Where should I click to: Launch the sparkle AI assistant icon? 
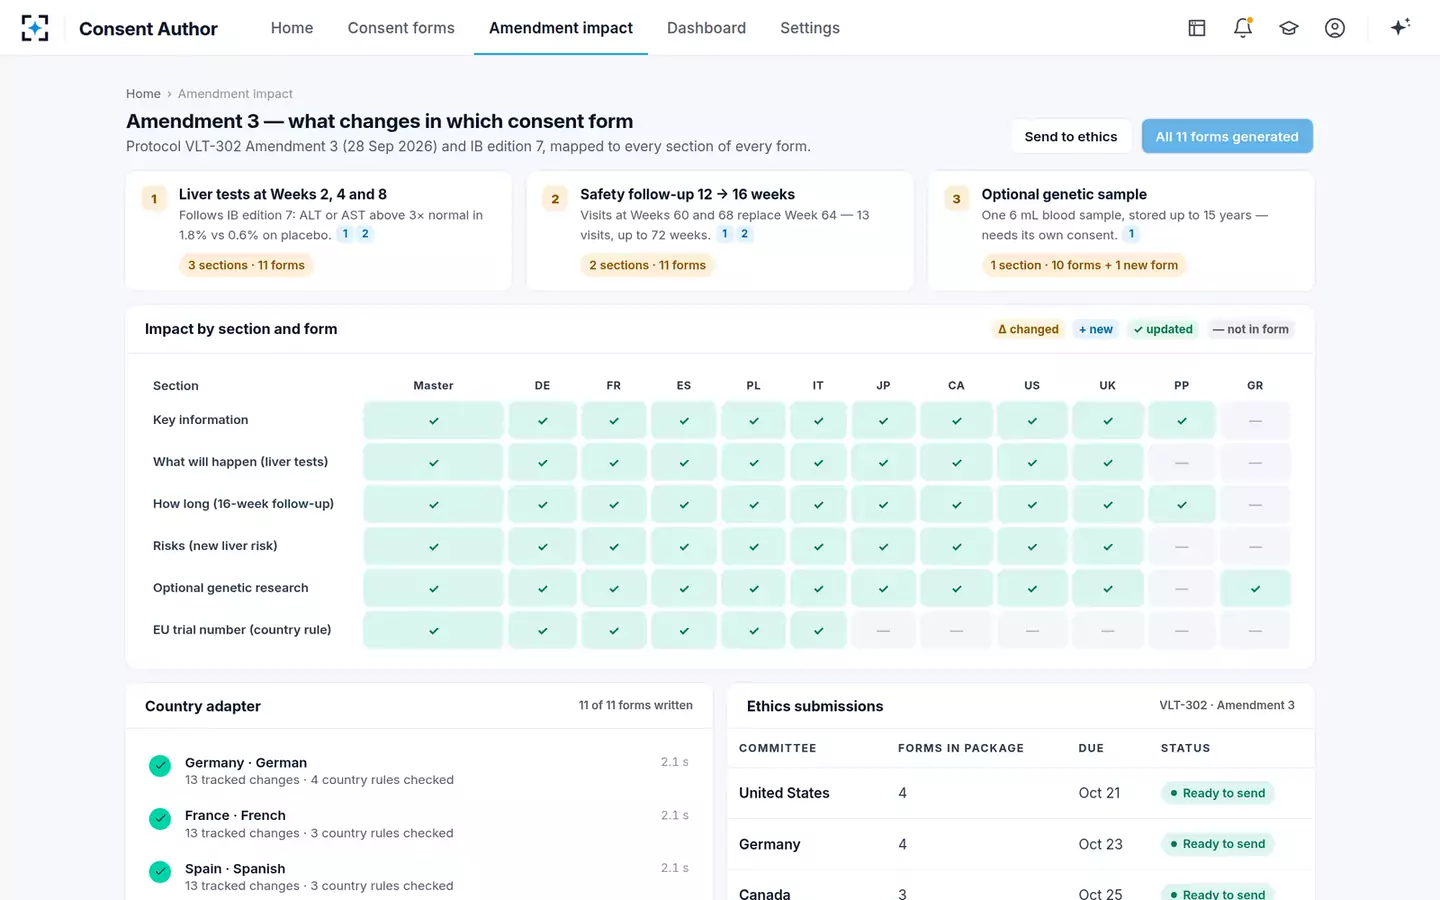click(1400, 27)
